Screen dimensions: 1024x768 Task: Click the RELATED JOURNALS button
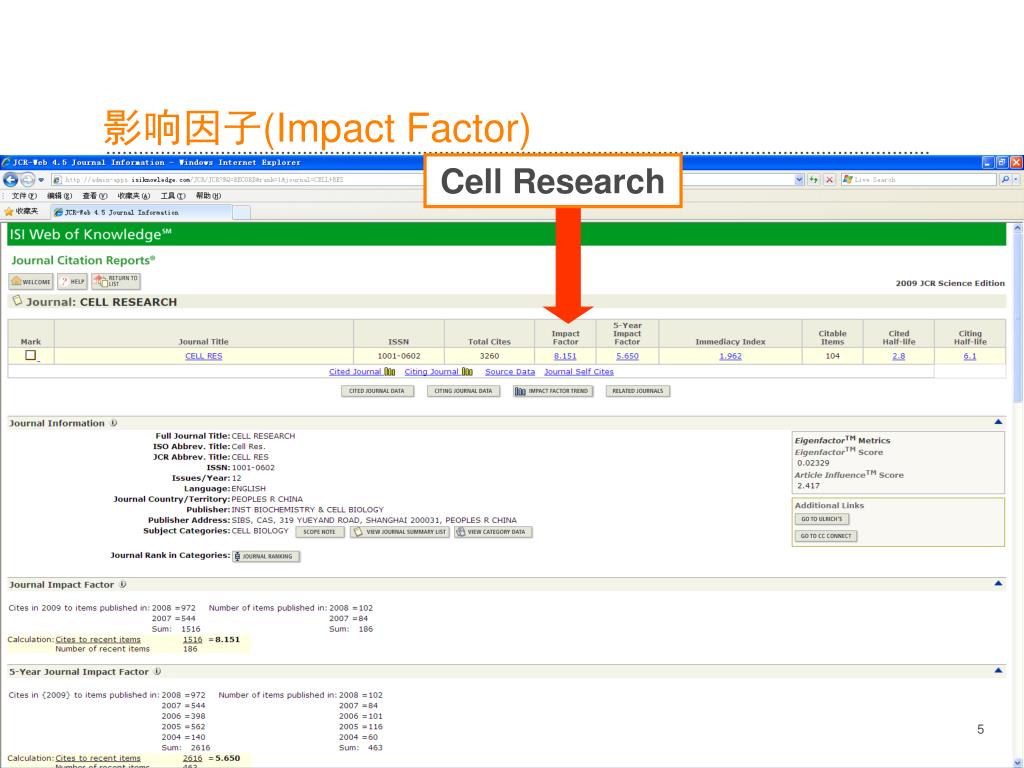pos(637,391)
